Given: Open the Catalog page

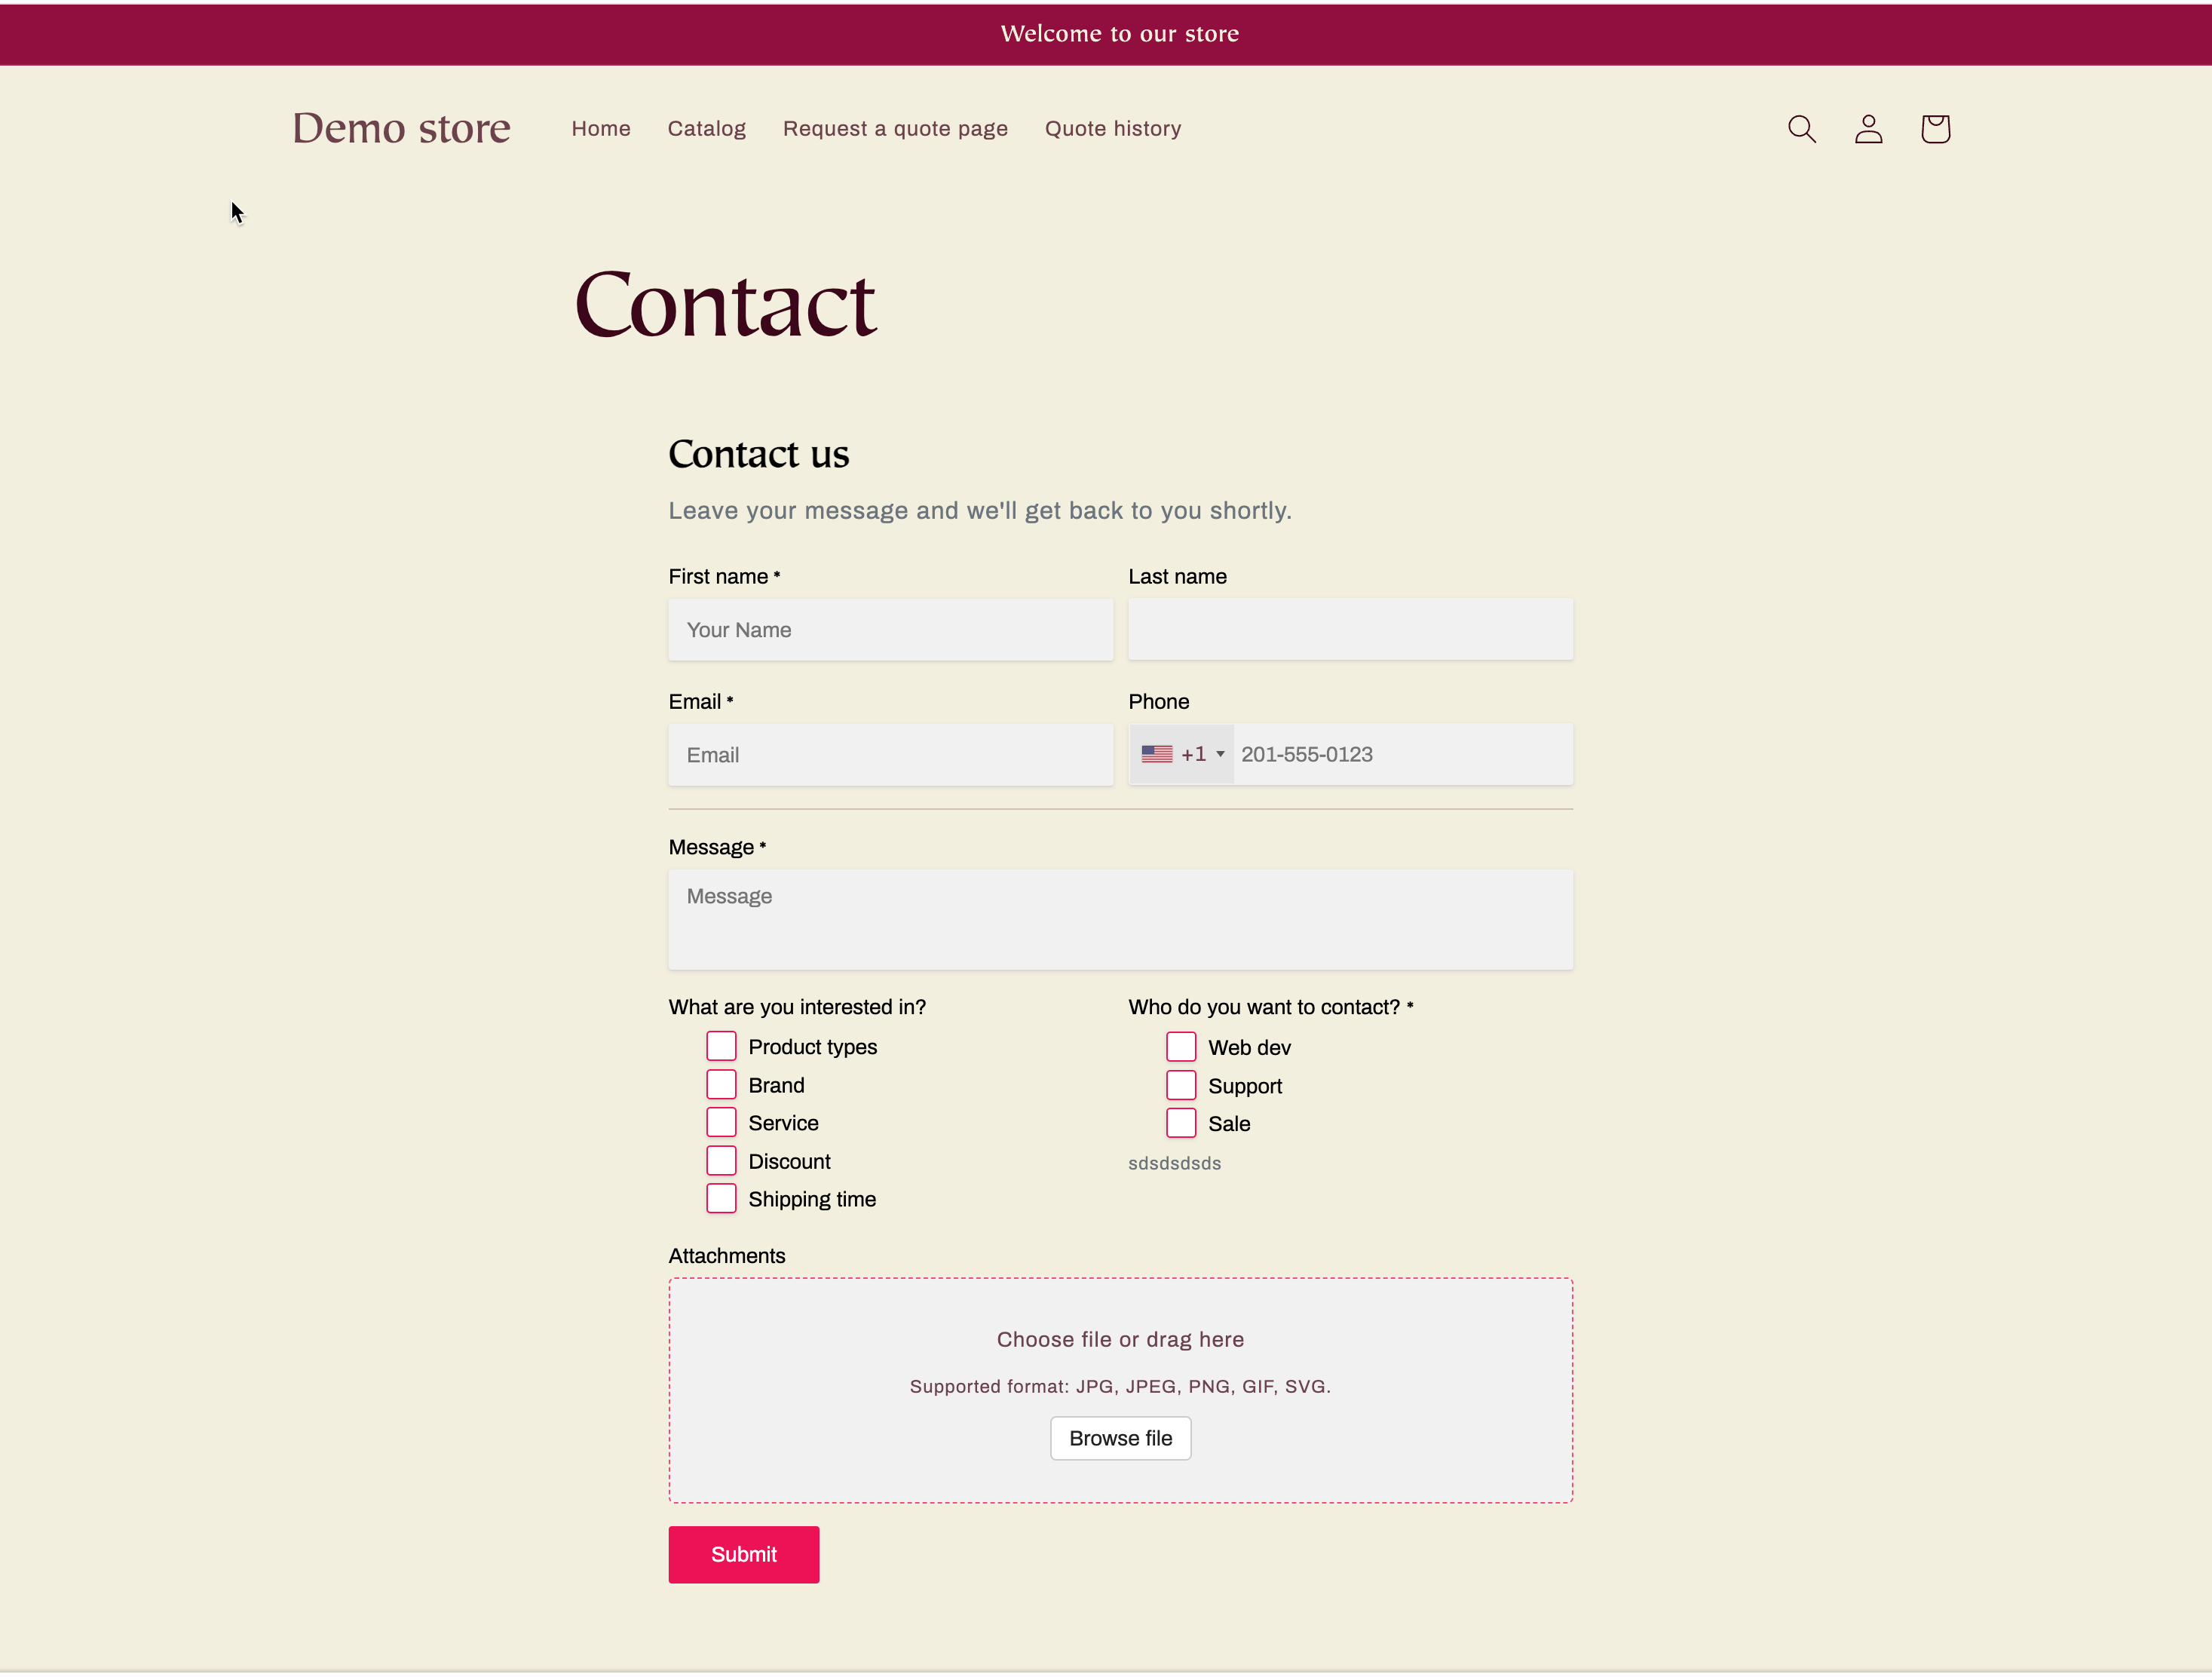Looking at the screenshot, I should point(706,128).
